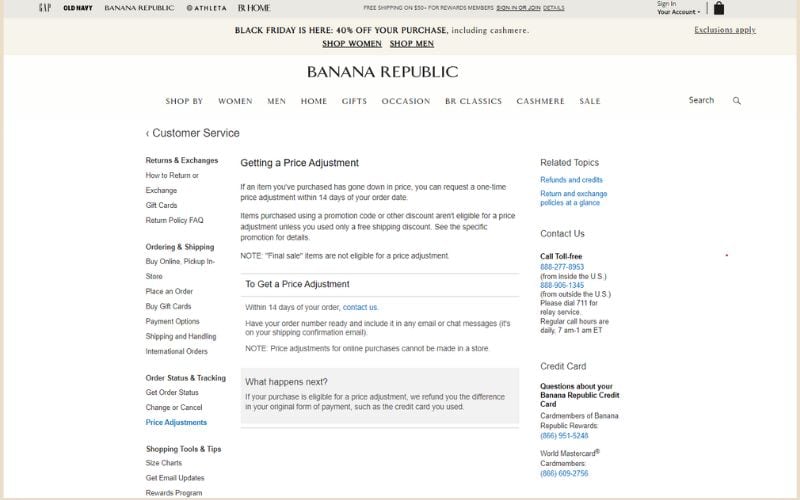
Task: Click the Returns & Exchanges heading
Action: pyautogui.click(x=182, y=160)
